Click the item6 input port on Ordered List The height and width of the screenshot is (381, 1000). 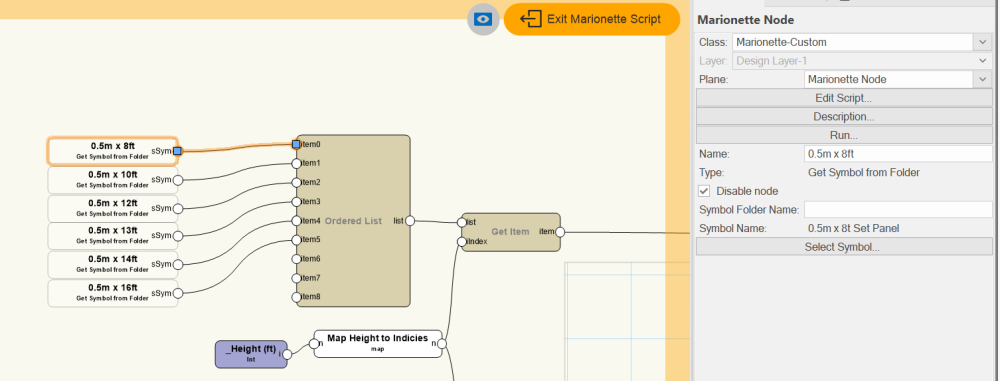tap(296, 259)
